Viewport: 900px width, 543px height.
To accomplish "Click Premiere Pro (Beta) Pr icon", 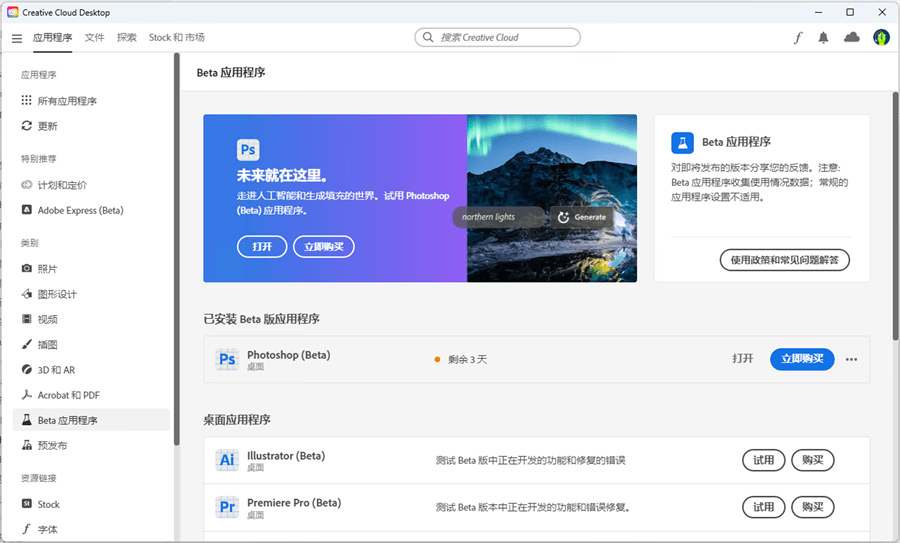I will pos(227,507).
